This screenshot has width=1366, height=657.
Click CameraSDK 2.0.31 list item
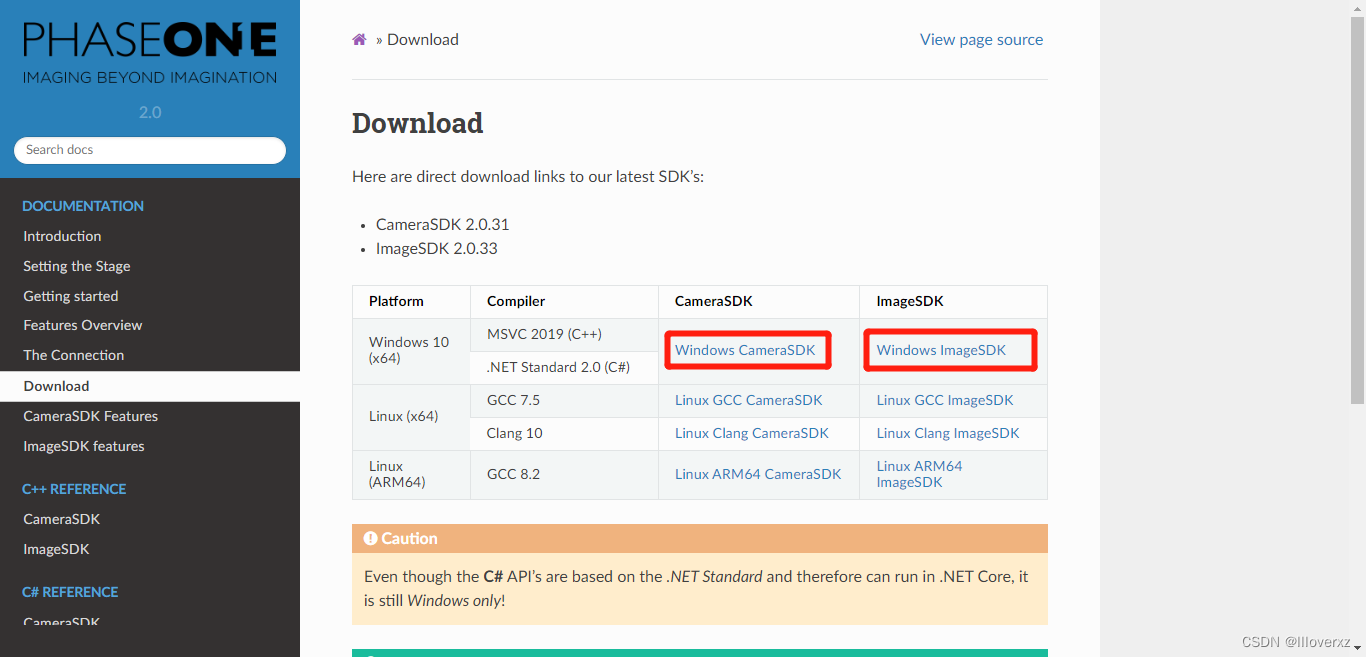443,224
